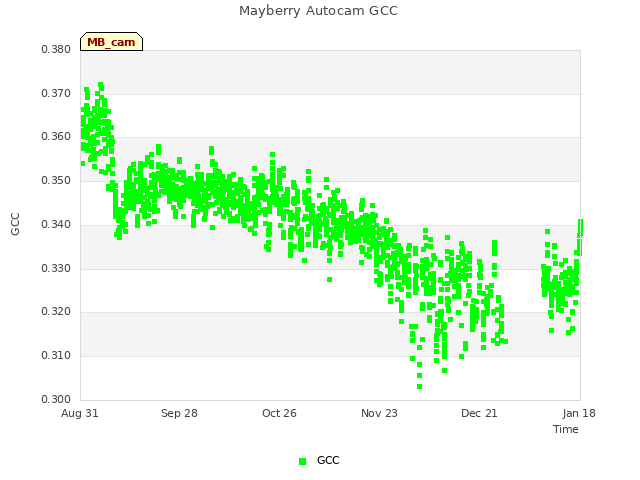640x480 pixels.
Task: Select the Dec 21 x-axis label
Action: coord(479,413)
